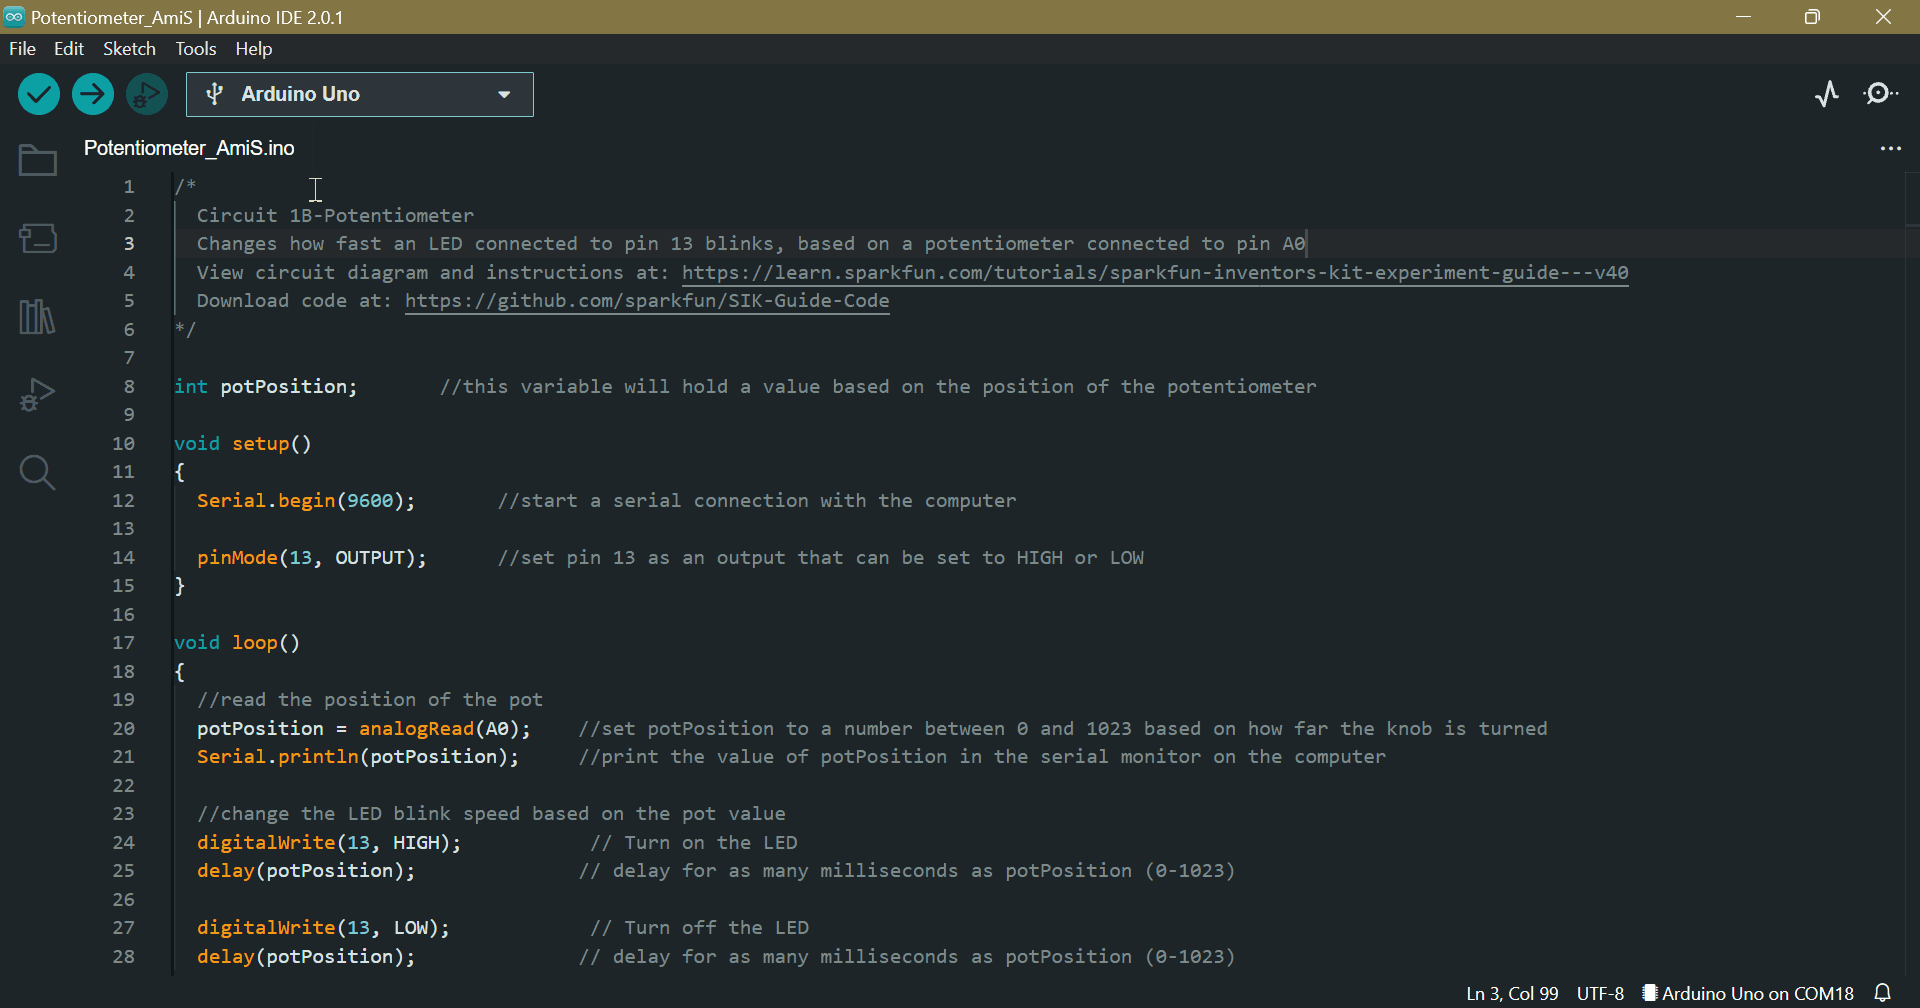The width and height of the screenshot is (1920, 1008).
Task: Click the UTF-8 encoding indicator
Action: click(x=1600, y=993)
